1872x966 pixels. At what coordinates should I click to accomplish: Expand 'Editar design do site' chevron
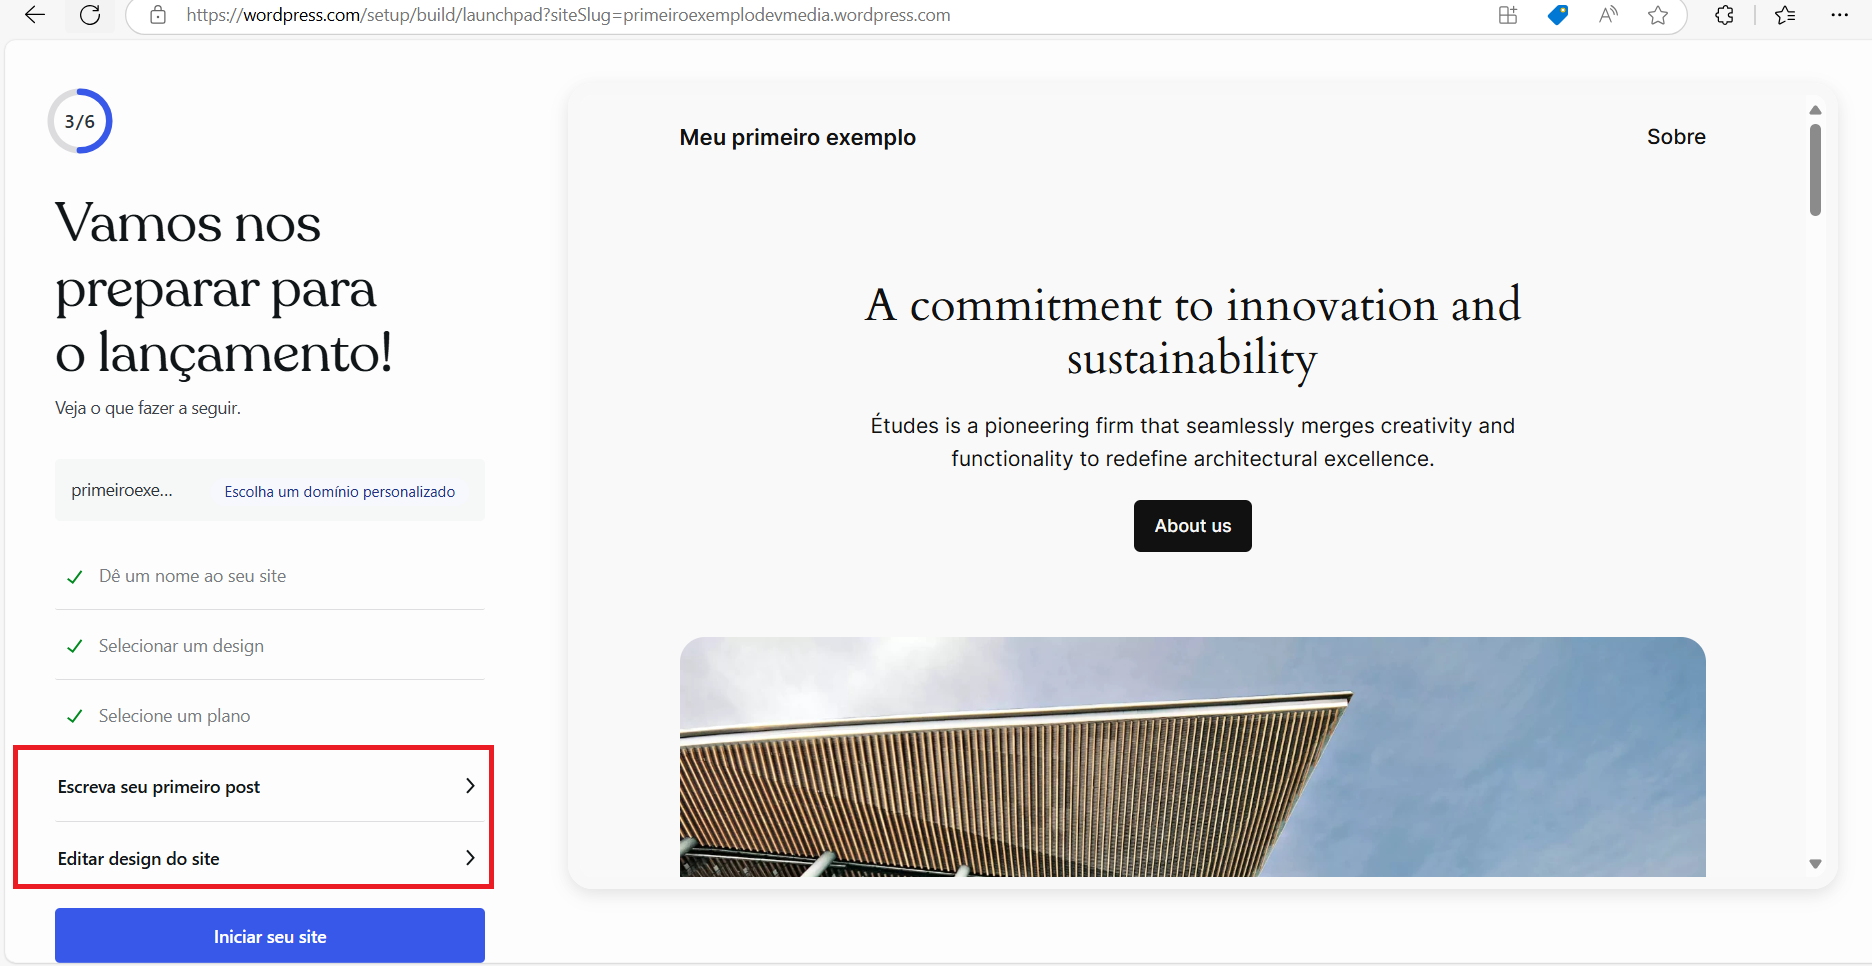pyautogui.click(x=469, y=858)
